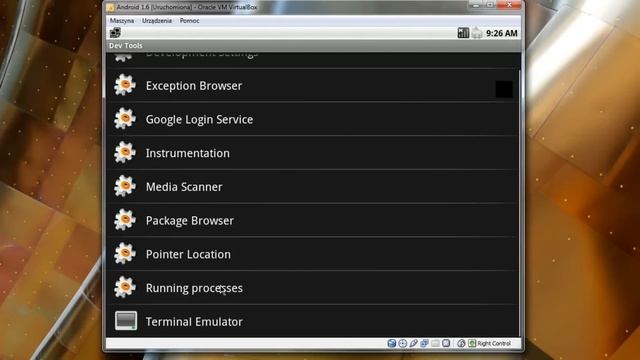This screenshot has height=360, width=640.
Task: Select Instrumentation list entry
Action: click(x=312, y=153)
